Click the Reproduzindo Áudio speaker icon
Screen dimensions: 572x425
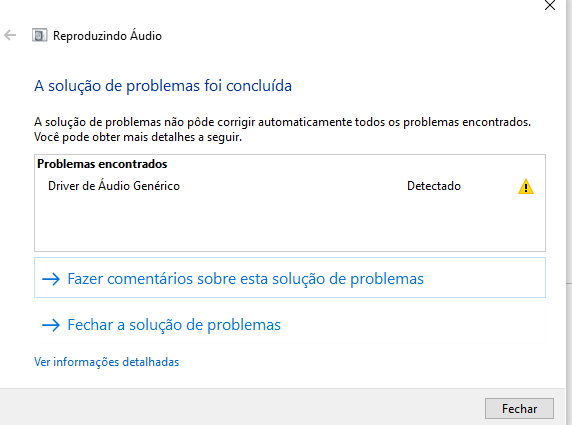click(39, 35)
